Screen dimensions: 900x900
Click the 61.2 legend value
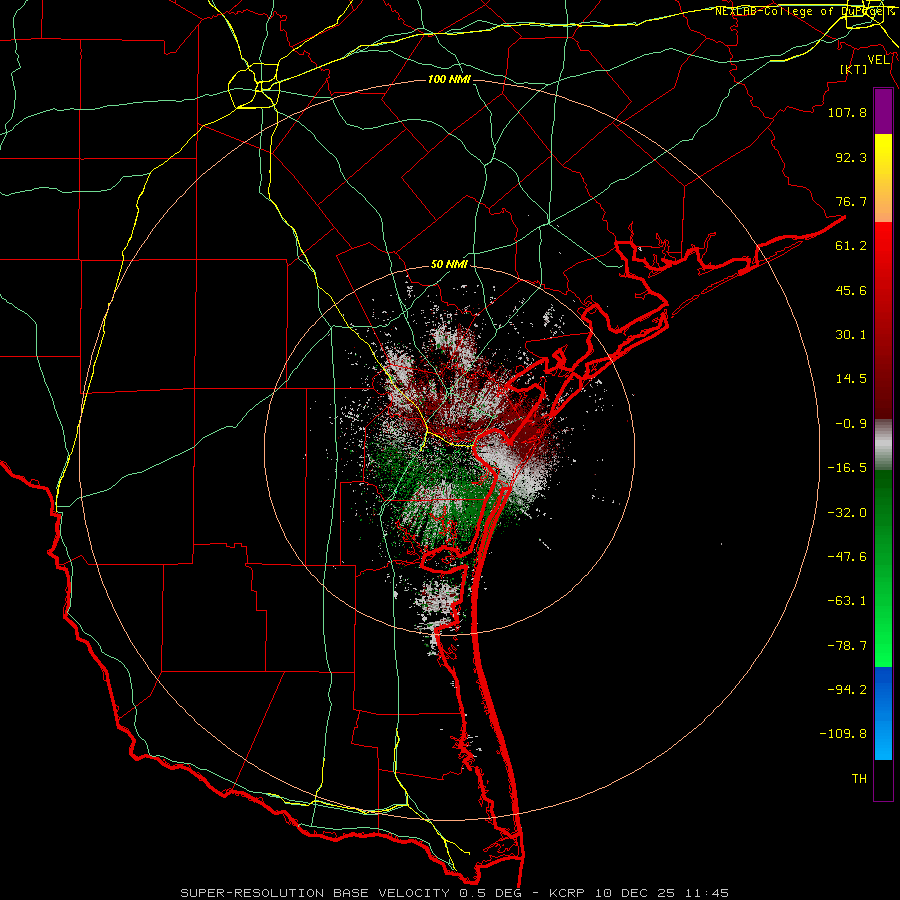click(851, 246)
